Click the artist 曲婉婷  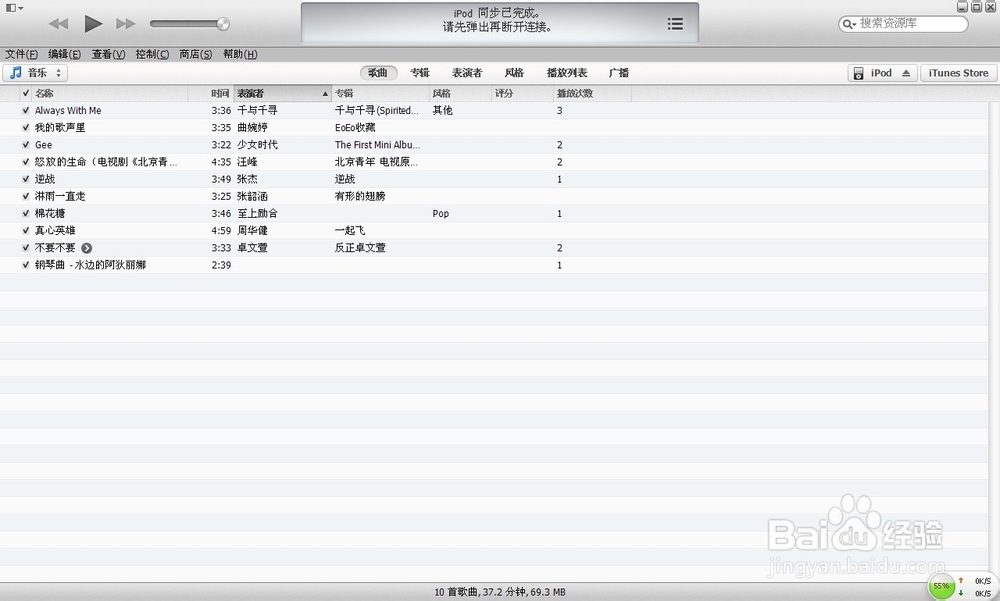coord(253,128)
